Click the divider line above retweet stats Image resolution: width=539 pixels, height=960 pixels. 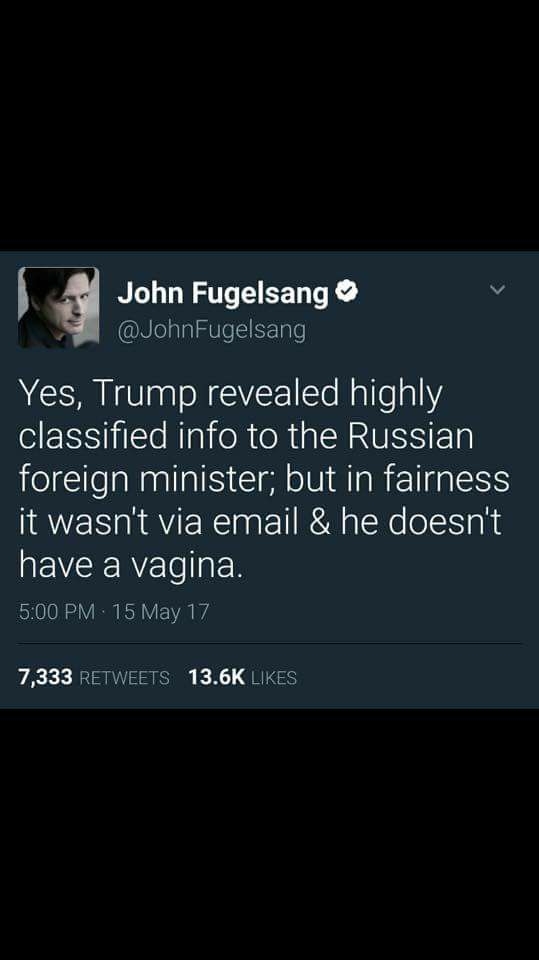[270, 643]
